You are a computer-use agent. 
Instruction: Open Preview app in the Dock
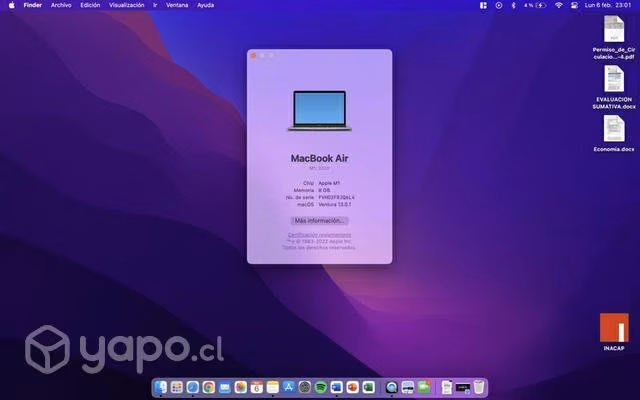[x=407, y=387]
